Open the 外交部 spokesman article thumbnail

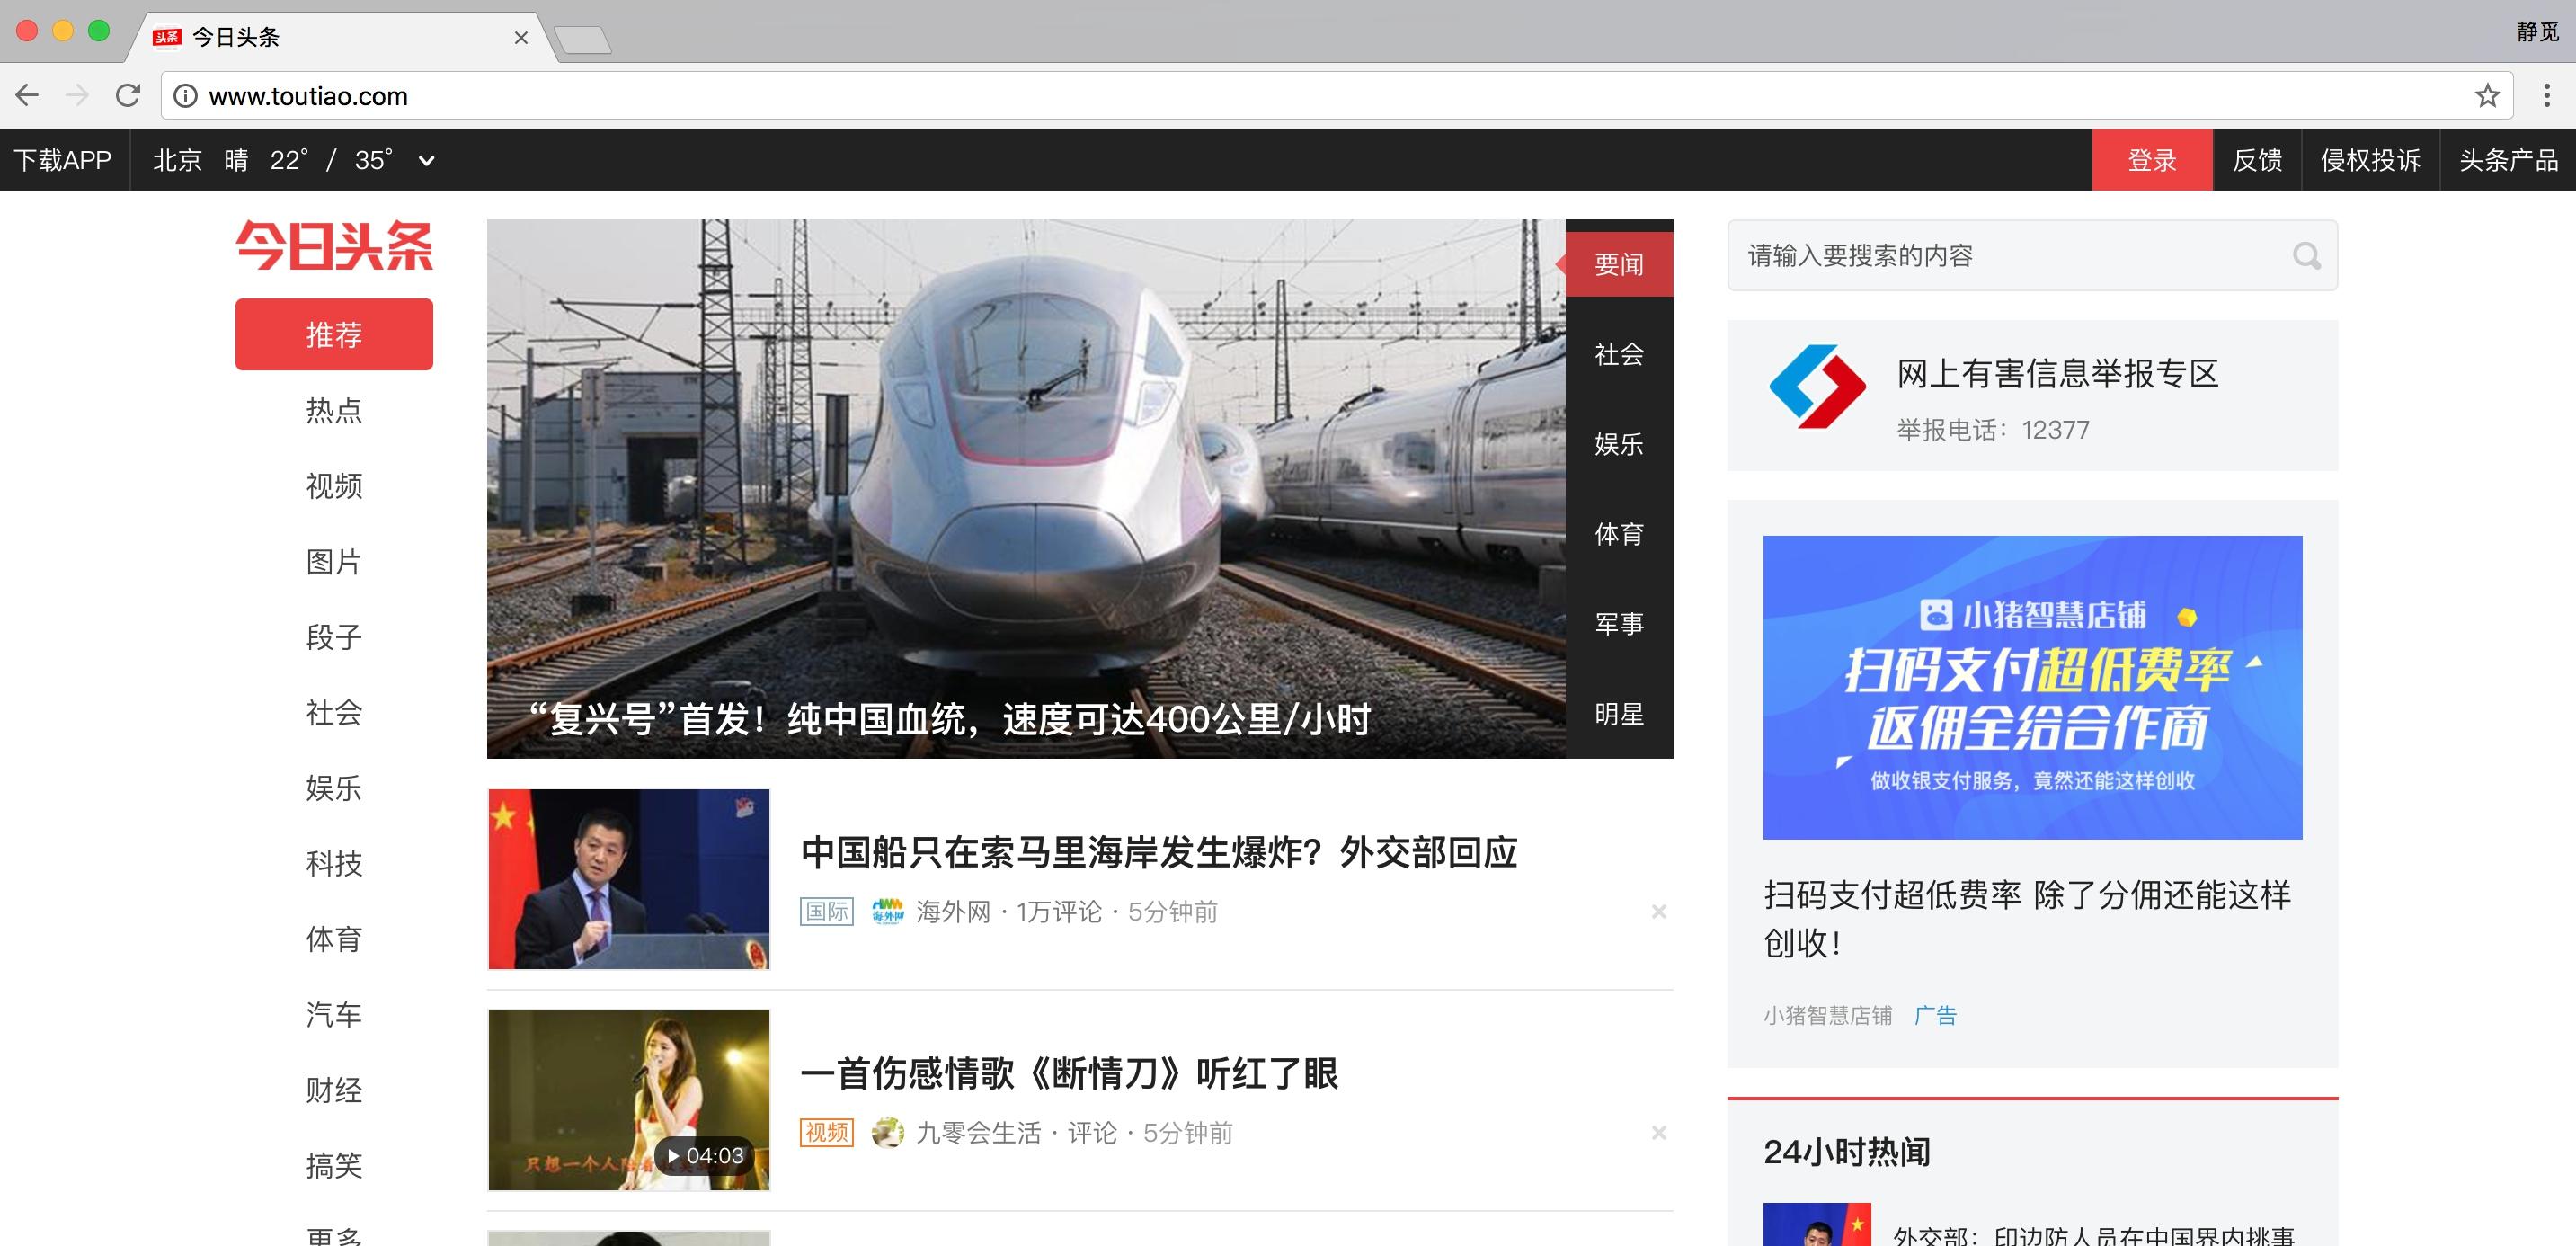click(629, 879)
